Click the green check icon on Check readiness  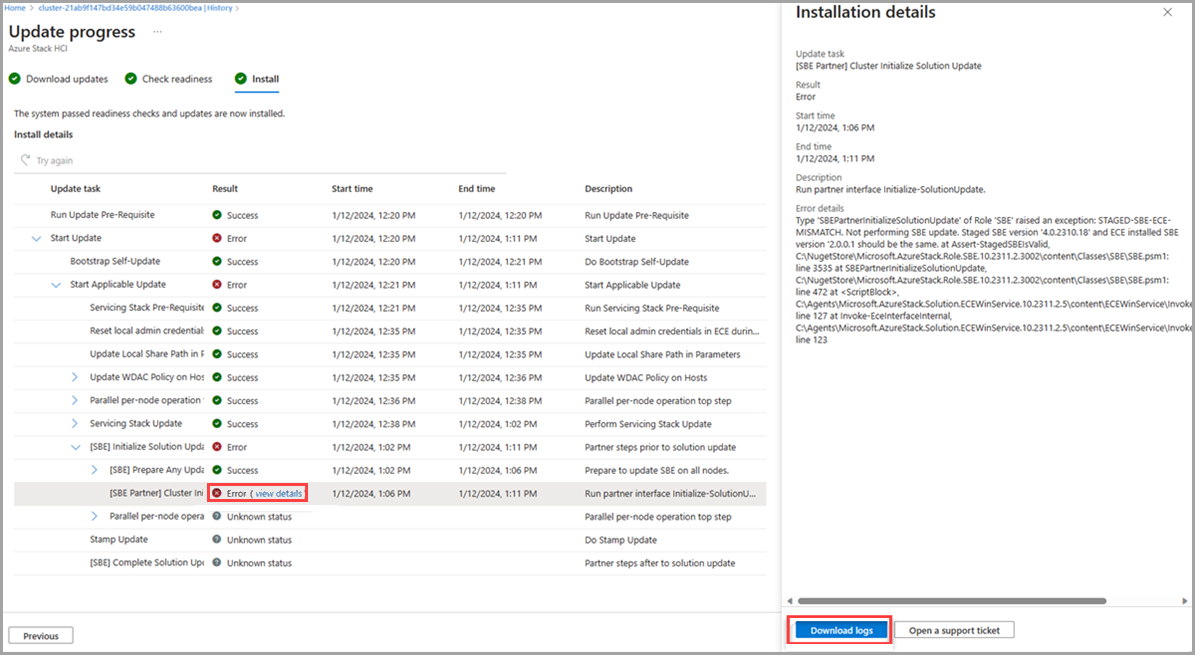131,79
